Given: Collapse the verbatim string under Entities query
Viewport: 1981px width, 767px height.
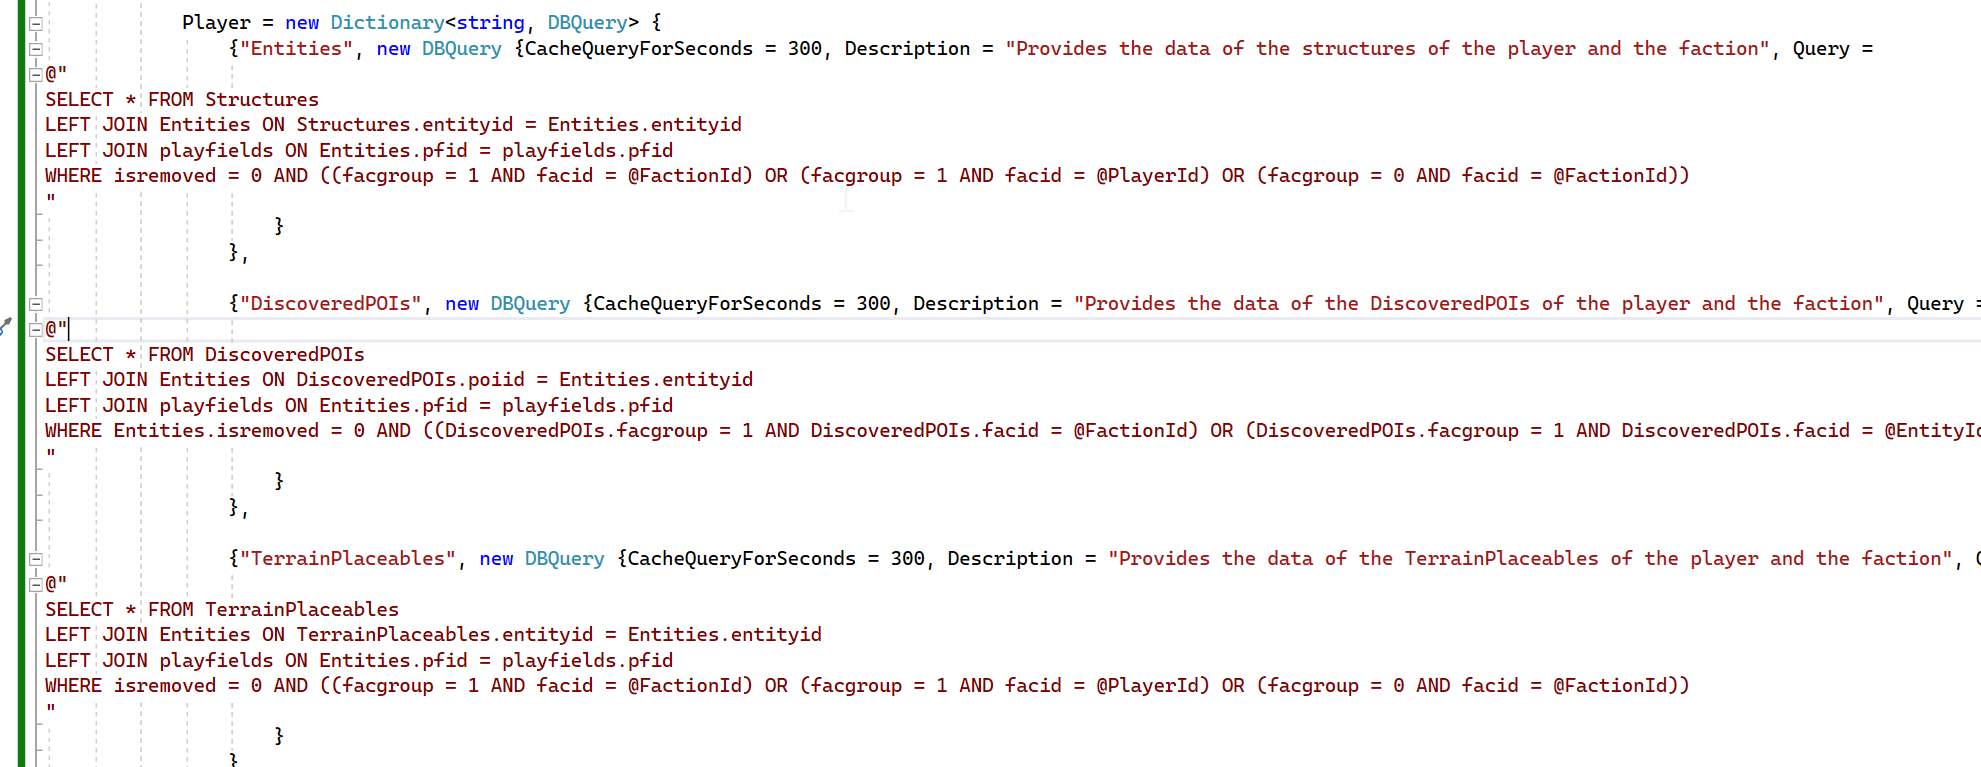Looking at the screenshot, I should coord(36,75).
